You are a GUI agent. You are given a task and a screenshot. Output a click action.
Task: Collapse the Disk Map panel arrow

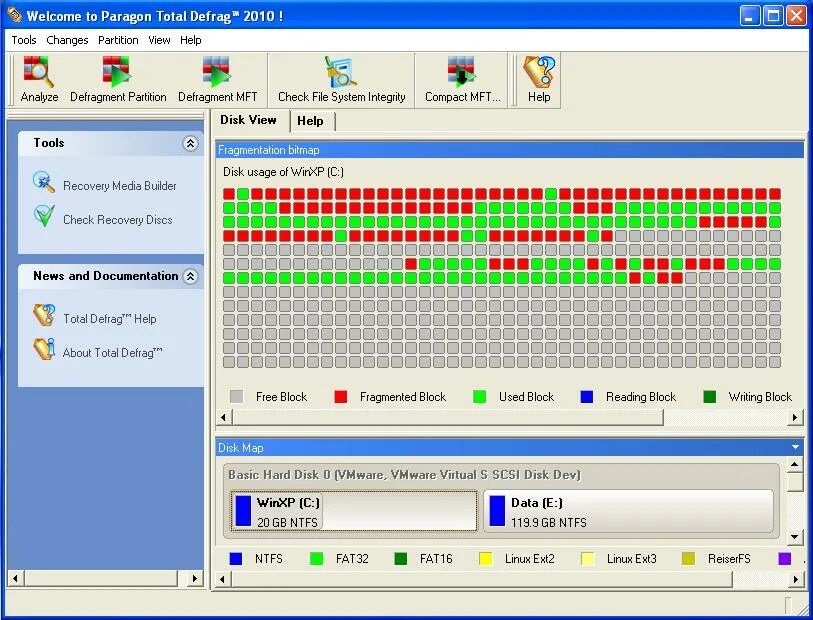tap(795, 447)
